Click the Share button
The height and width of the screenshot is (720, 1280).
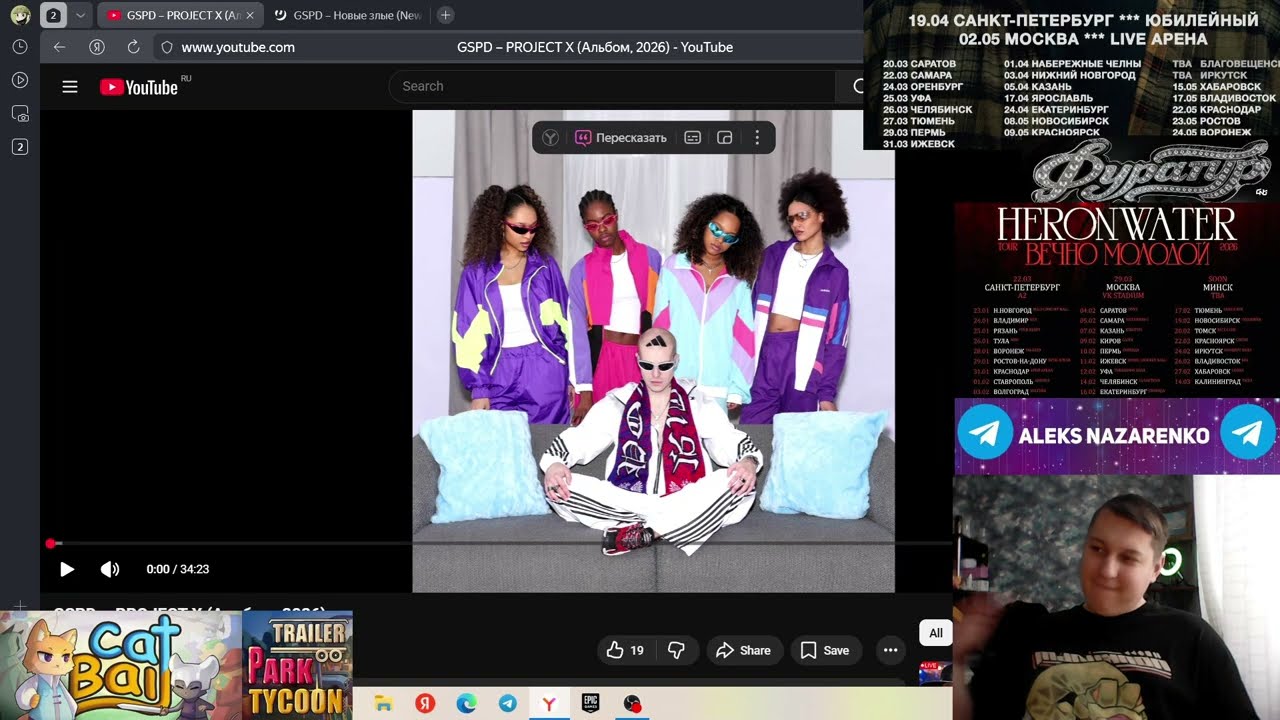pyautogui.click(x=743, y=650)
